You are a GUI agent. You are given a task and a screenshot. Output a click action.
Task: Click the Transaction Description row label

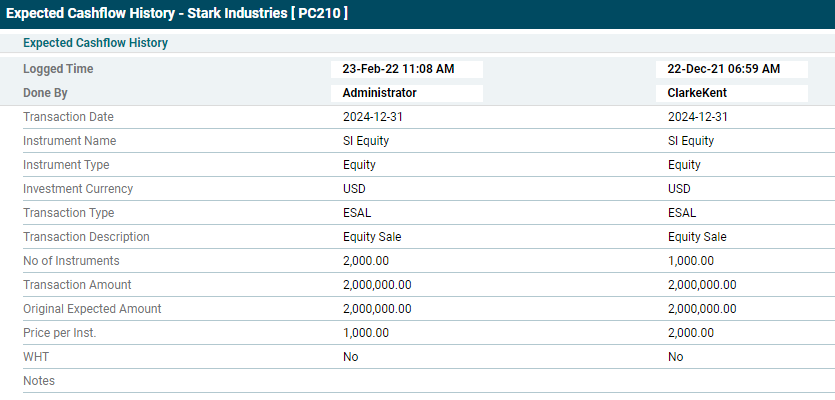tap(86, 237)
